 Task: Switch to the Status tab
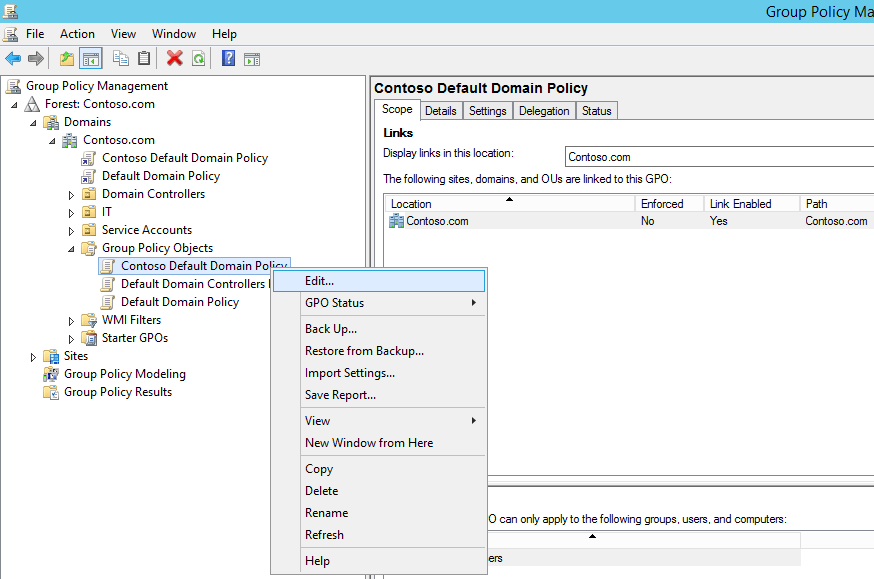596,111
